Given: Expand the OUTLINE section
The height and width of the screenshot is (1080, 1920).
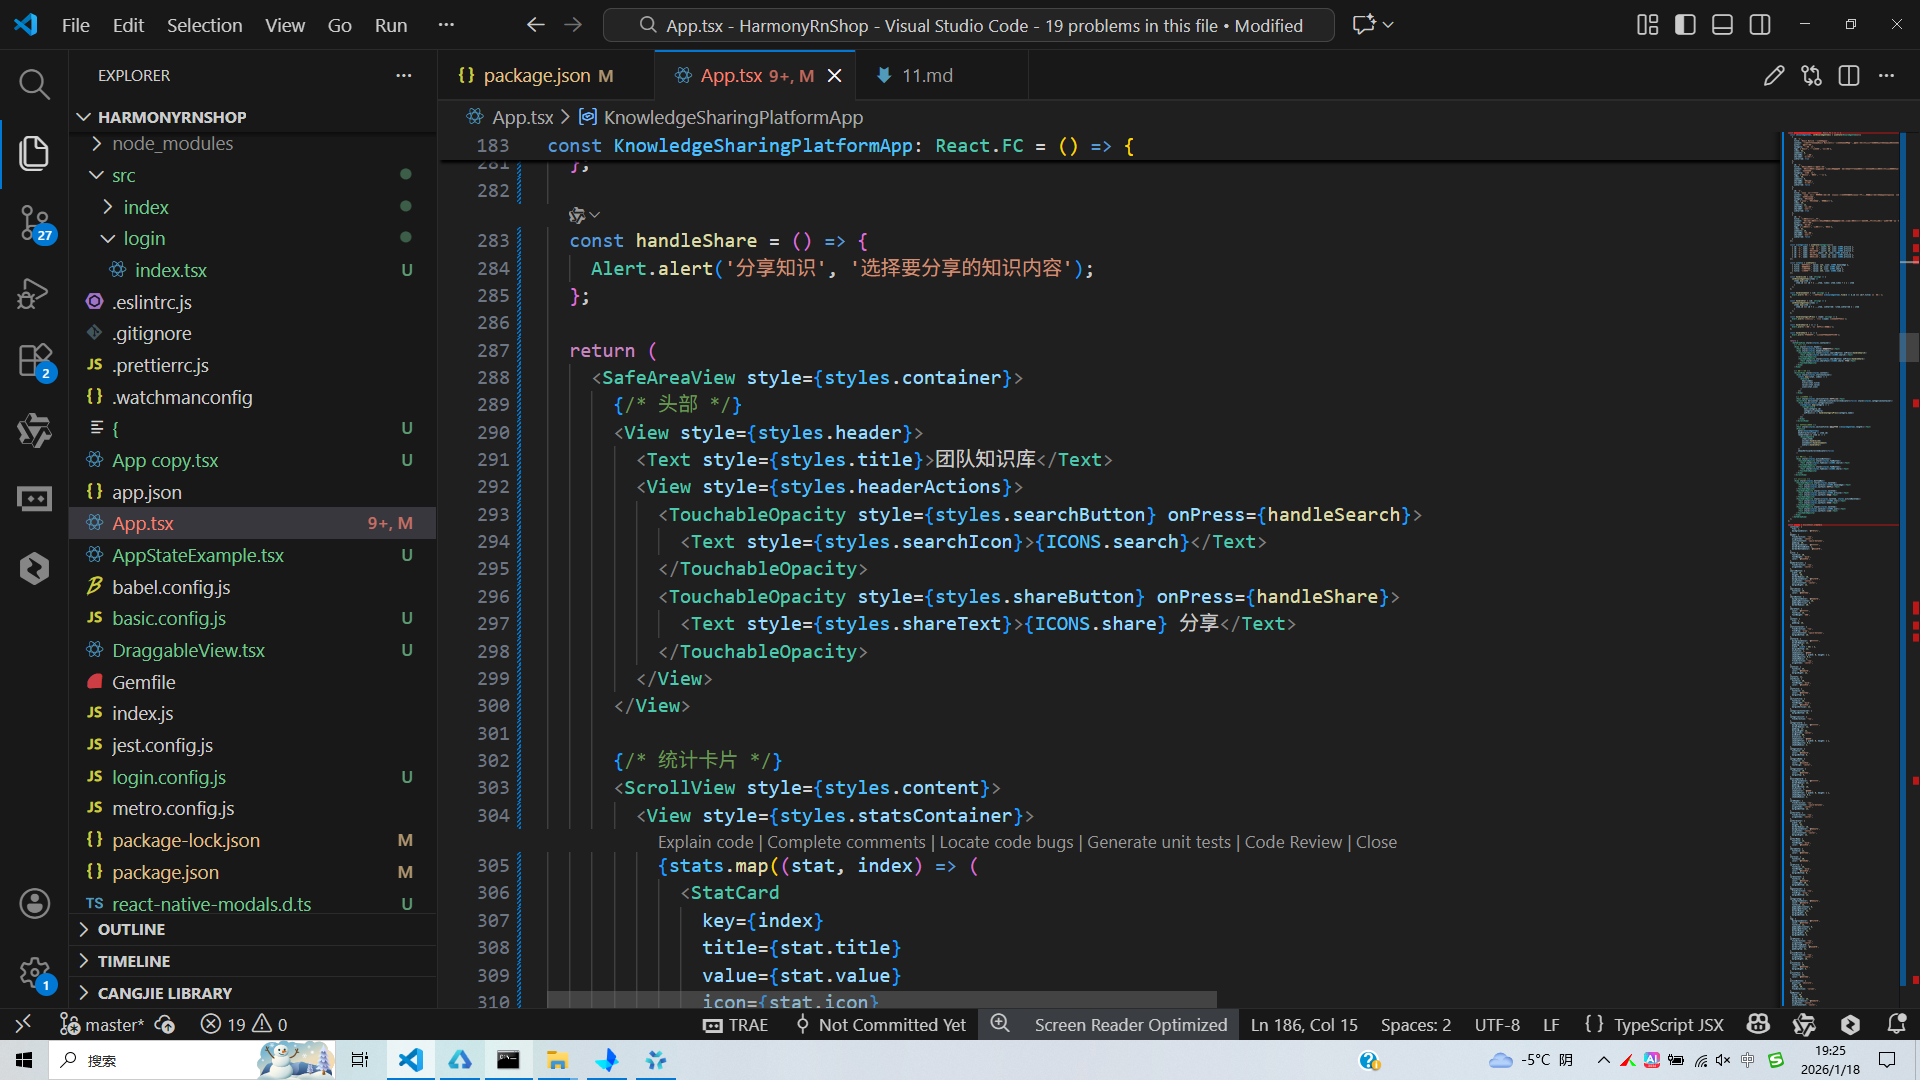Looking at the screenshot, I should click(x=131, y=930).
